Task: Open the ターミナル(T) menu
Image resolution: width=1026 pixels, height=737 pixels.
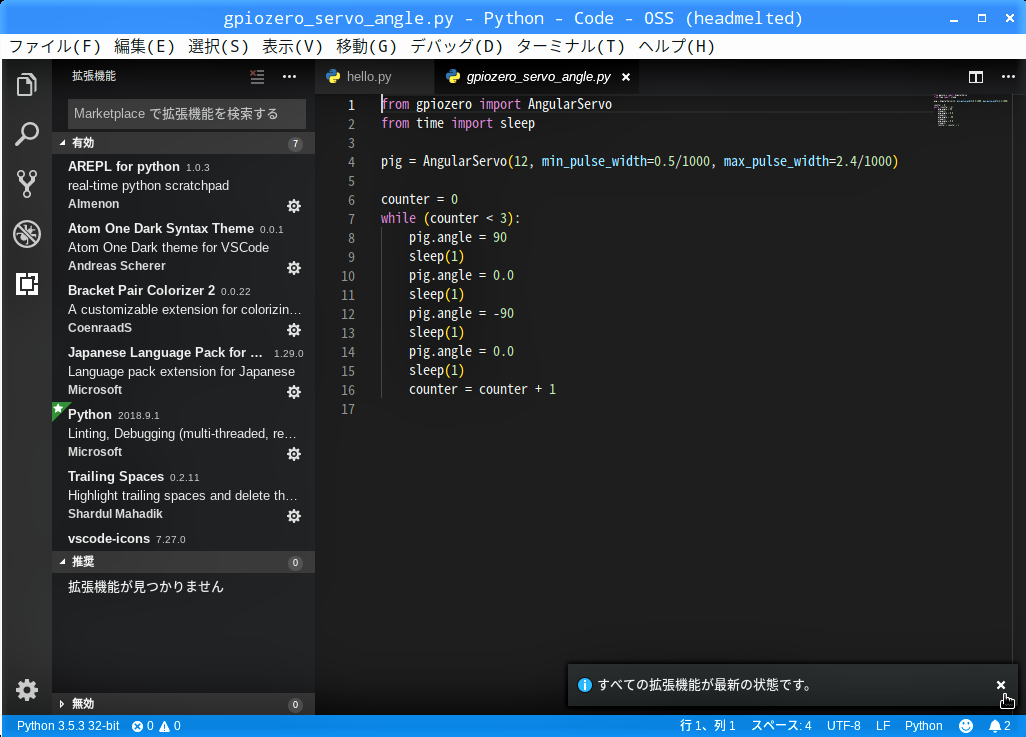Action: click(571, 46)
